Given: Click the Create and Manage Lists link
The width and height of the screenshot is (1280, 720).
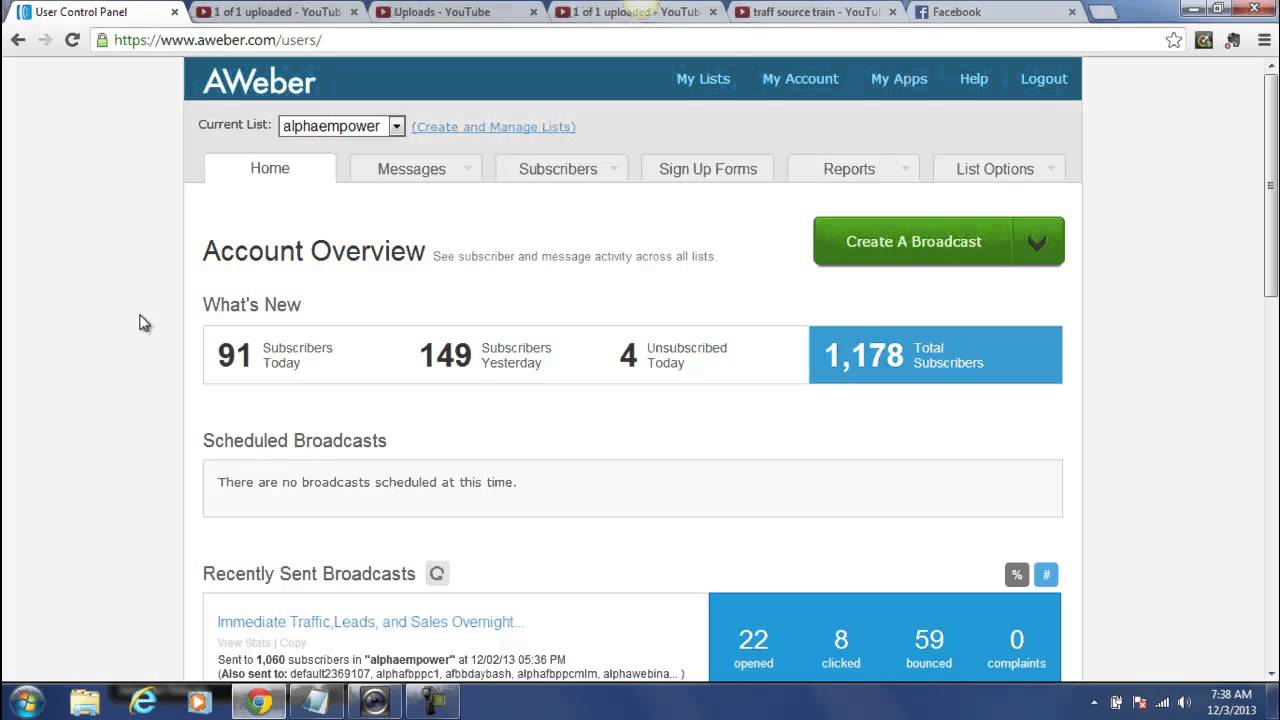Looking at the screenshot, I should coord(493,127).
